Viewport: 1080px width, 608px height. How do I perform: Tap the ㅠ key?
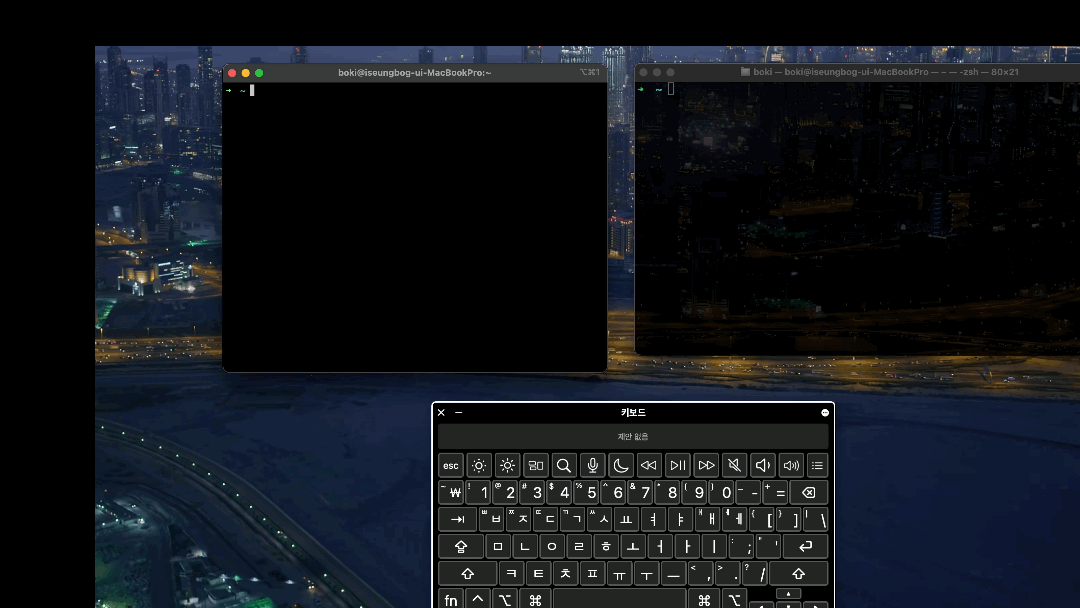click(619, 574)
